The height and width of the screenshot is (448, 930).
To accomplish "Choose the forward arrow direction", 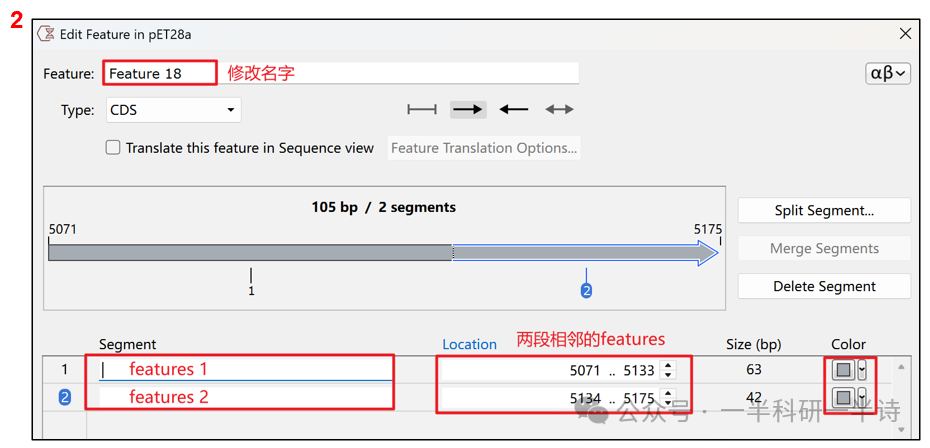I will coord(468,110).
